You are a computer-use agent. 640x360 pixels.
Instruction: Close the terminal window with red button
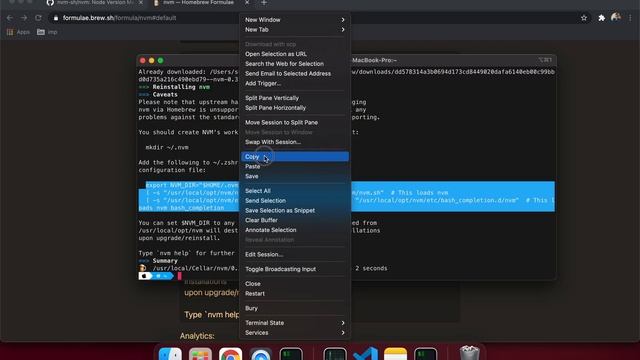pyautogui.click(x=142, y=60)
